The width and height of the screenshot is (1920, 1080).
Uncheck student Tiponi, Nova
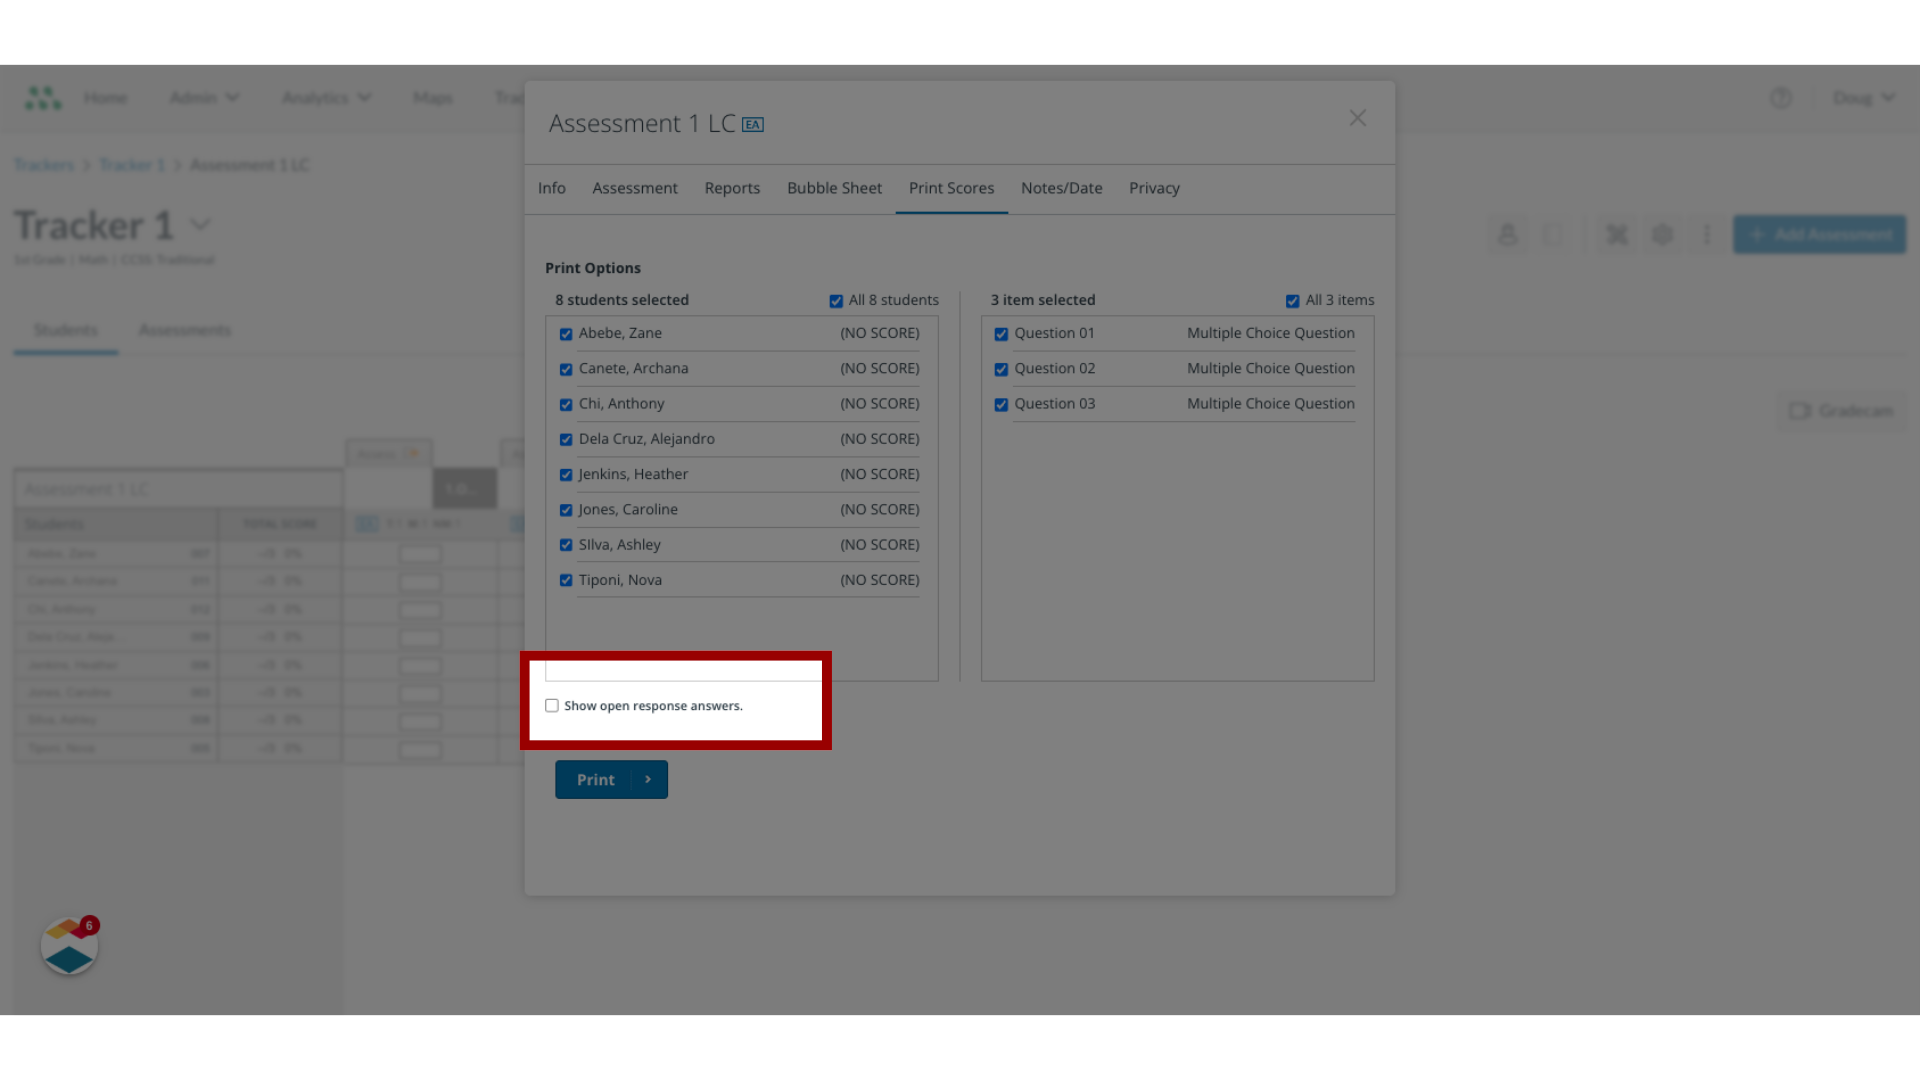[566, 580]
